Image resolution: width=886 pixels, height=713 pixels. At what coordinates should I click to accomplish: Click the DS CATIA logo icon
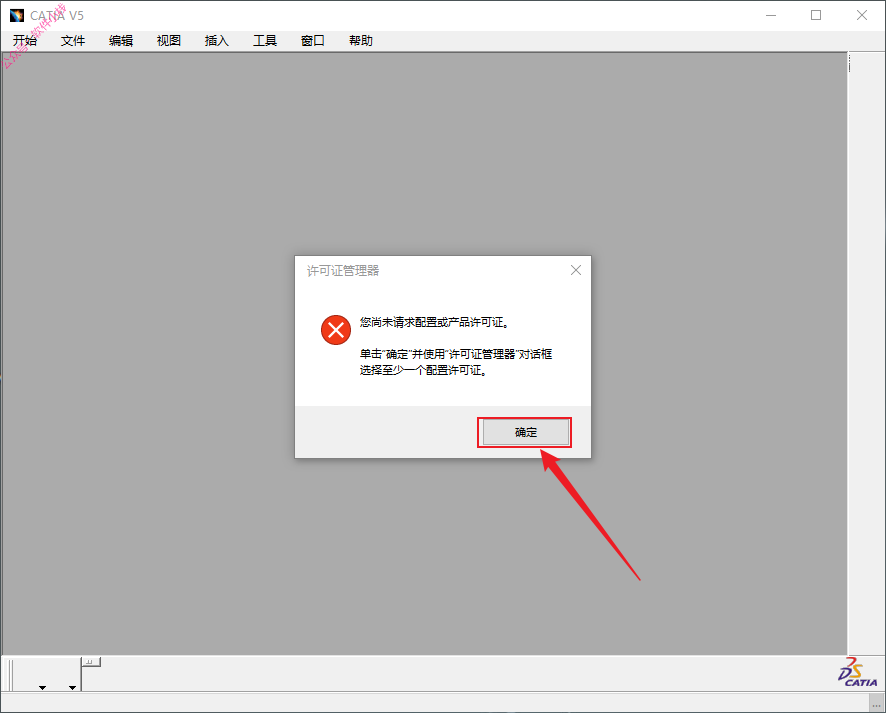857,672
